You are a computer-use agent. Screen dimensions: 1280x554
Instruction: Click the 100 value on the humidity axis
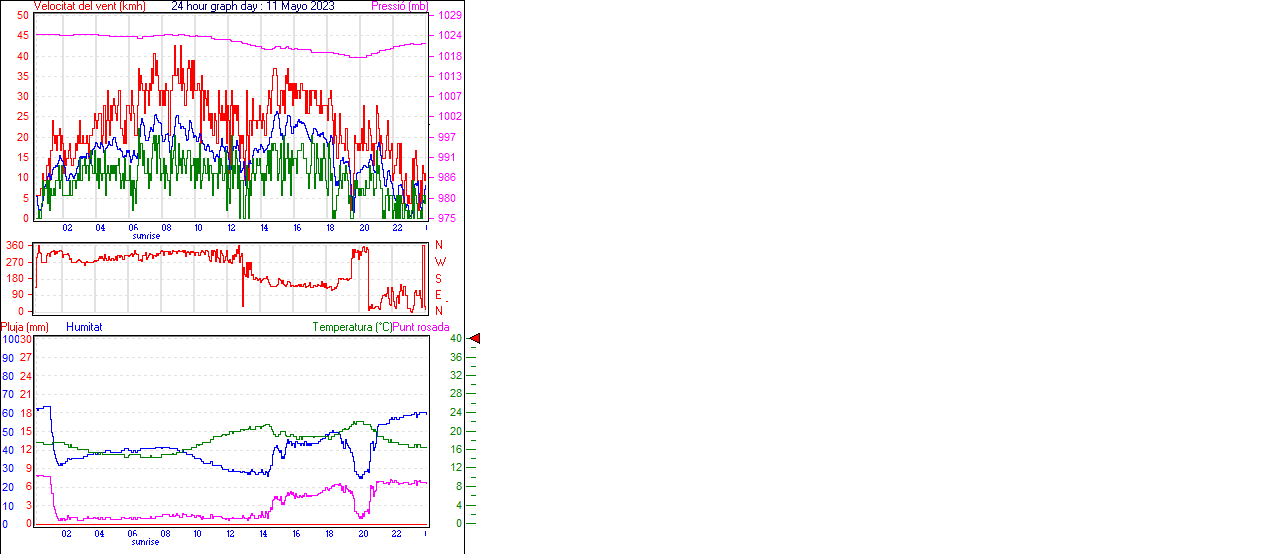tap(9, 339)
